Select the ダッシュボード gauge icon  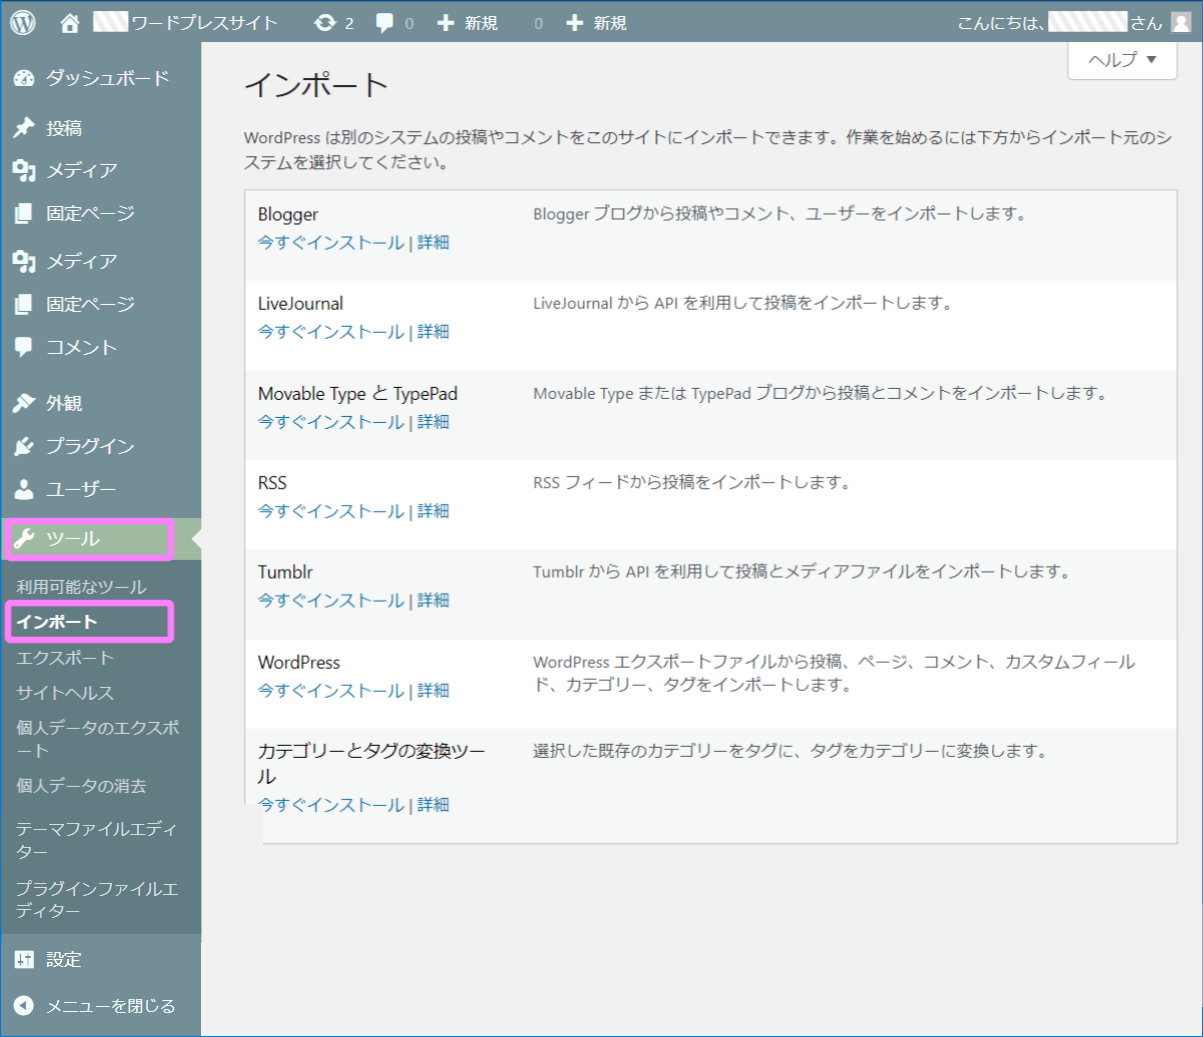click(25, 76)
